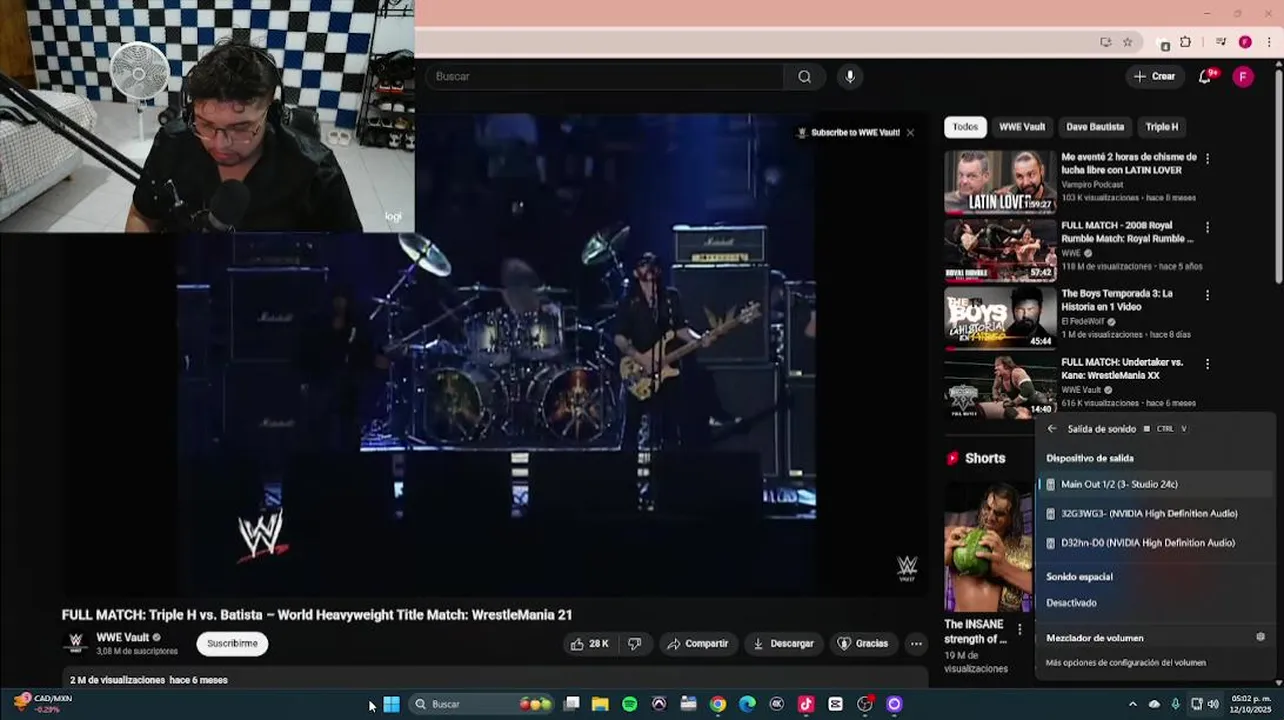Click the install app icon in address bar
1284x720 pixels.
(1105, 42)
